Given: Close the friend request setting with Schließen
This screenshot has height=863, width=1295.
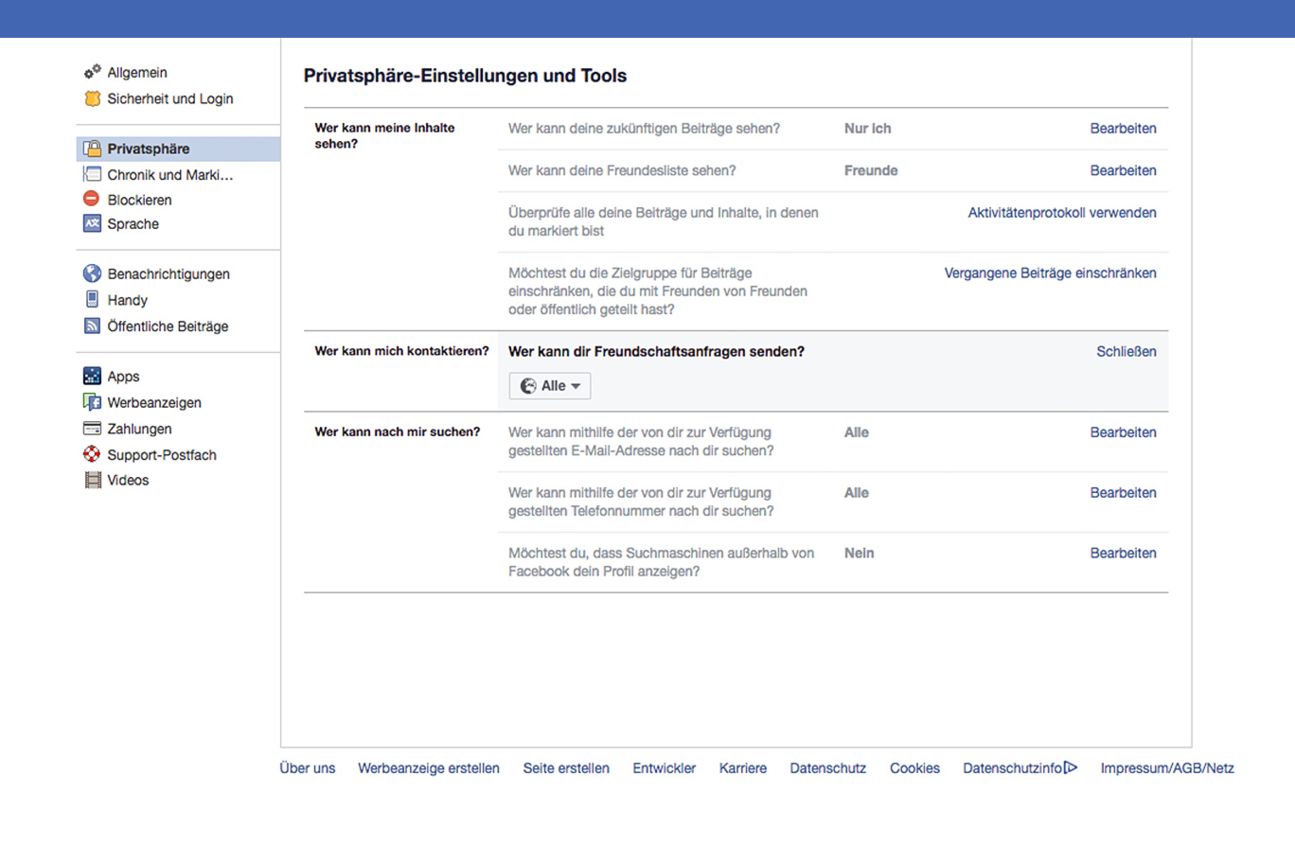Looking at the screenshot, I should (1126, 352).
